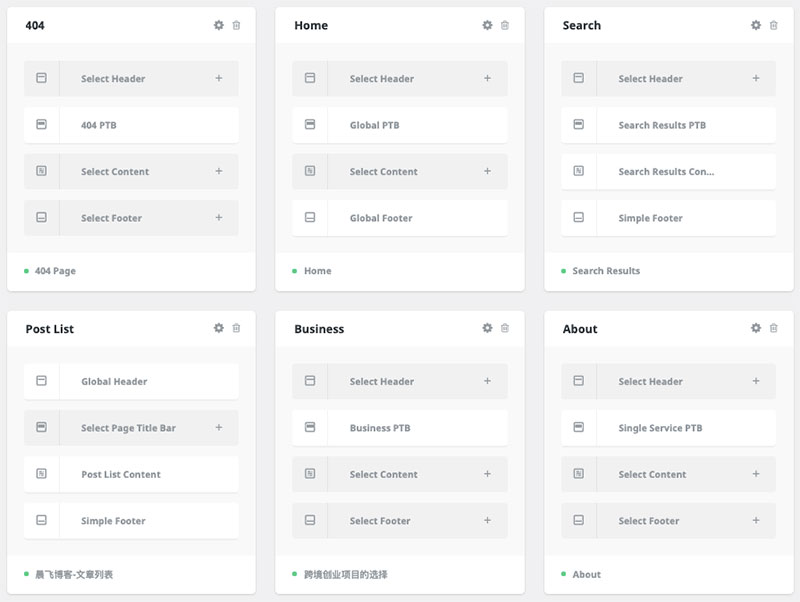Image resolution: width=800 pixels, height=602 pixels.
Task: Click the plus on 404 Select Content
Action: point(218,171)
